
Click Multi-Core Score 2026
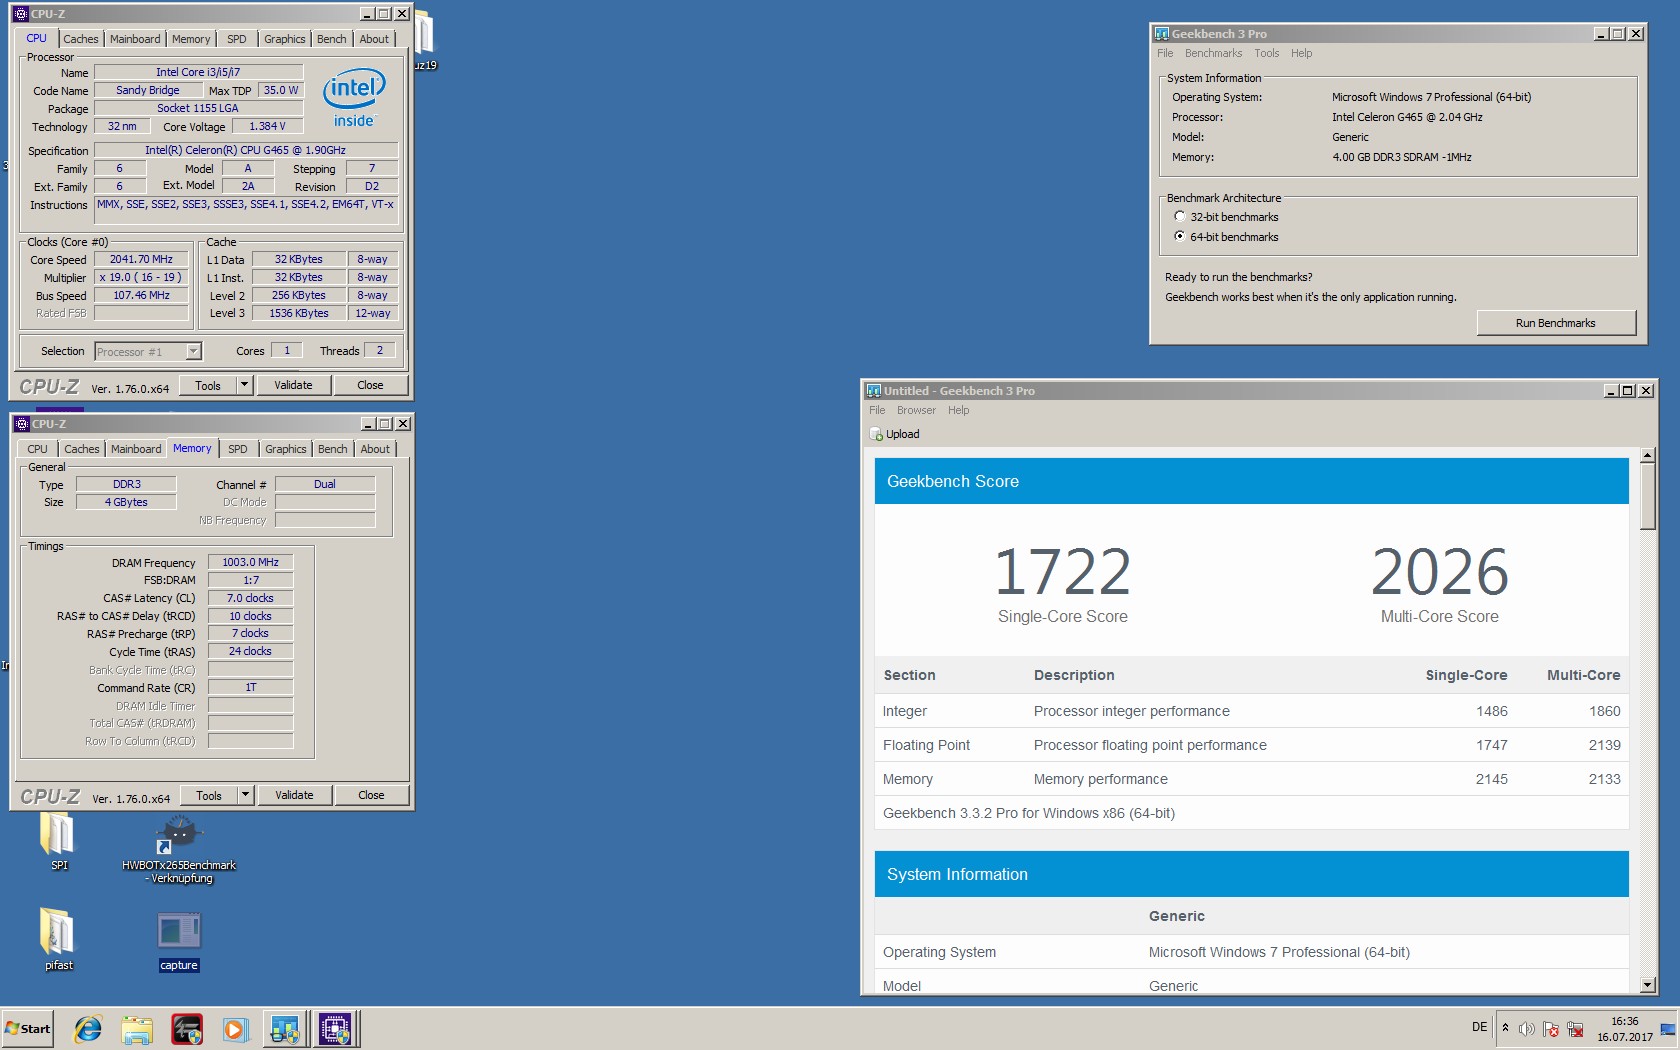(1440, 571)
